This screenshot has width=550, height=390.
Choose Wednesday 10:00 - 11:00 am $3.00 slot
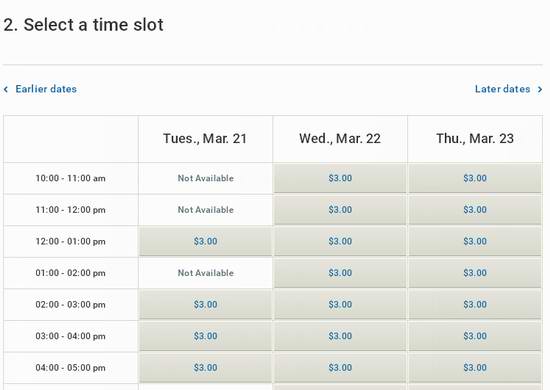(x=340, y=178)
